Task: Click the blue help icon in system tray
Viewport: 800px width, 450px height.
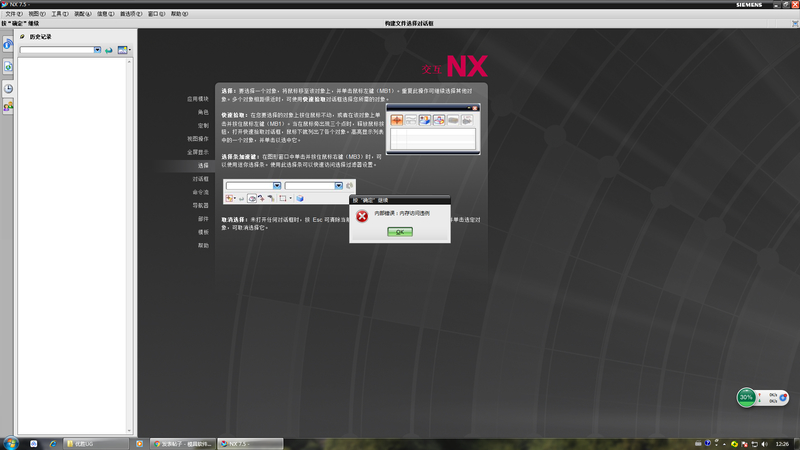Action: click(707, 443)
